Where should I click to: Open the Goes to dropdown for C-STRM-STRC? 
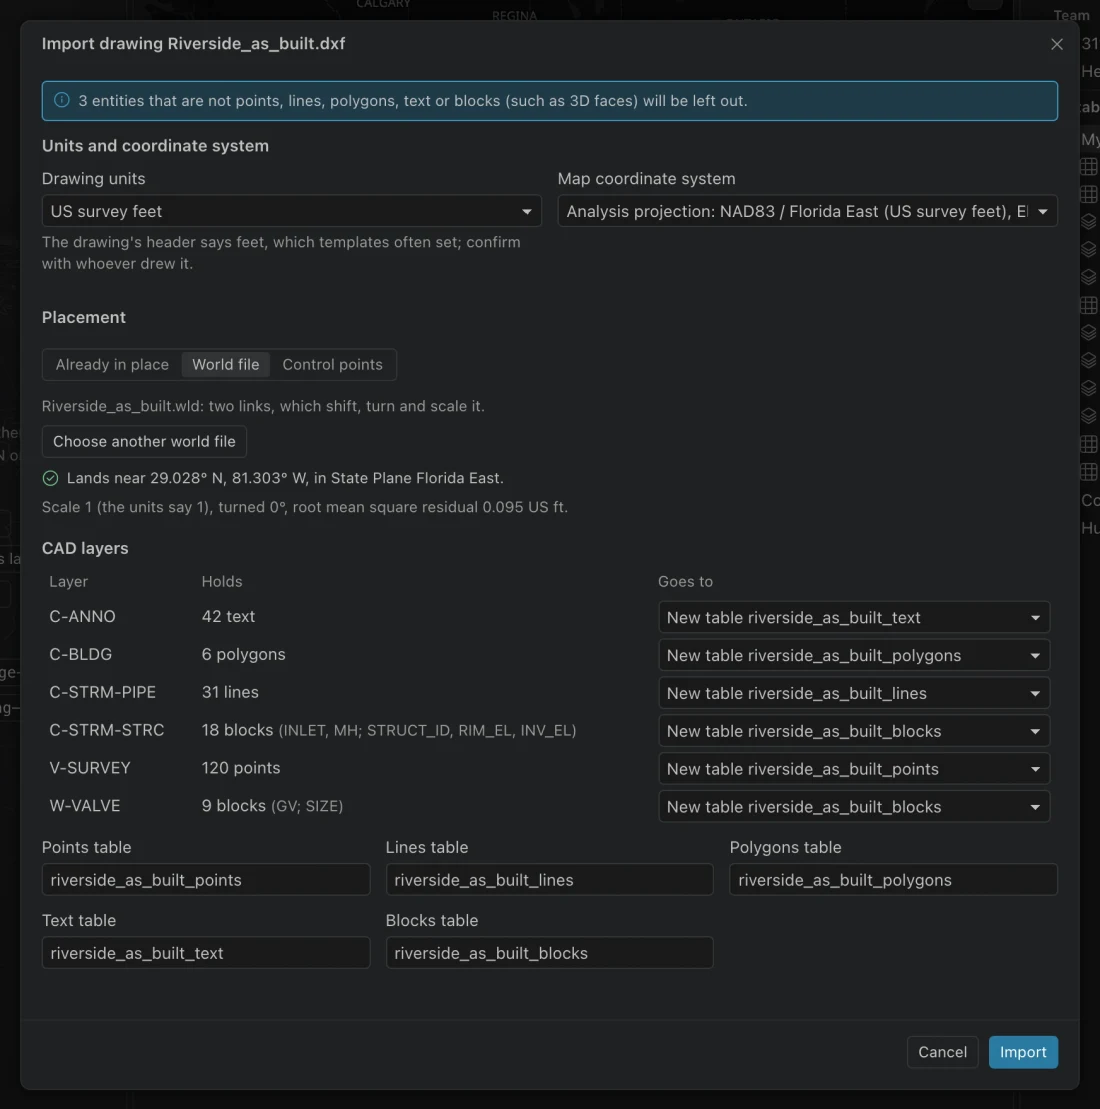tap(854, 731)
